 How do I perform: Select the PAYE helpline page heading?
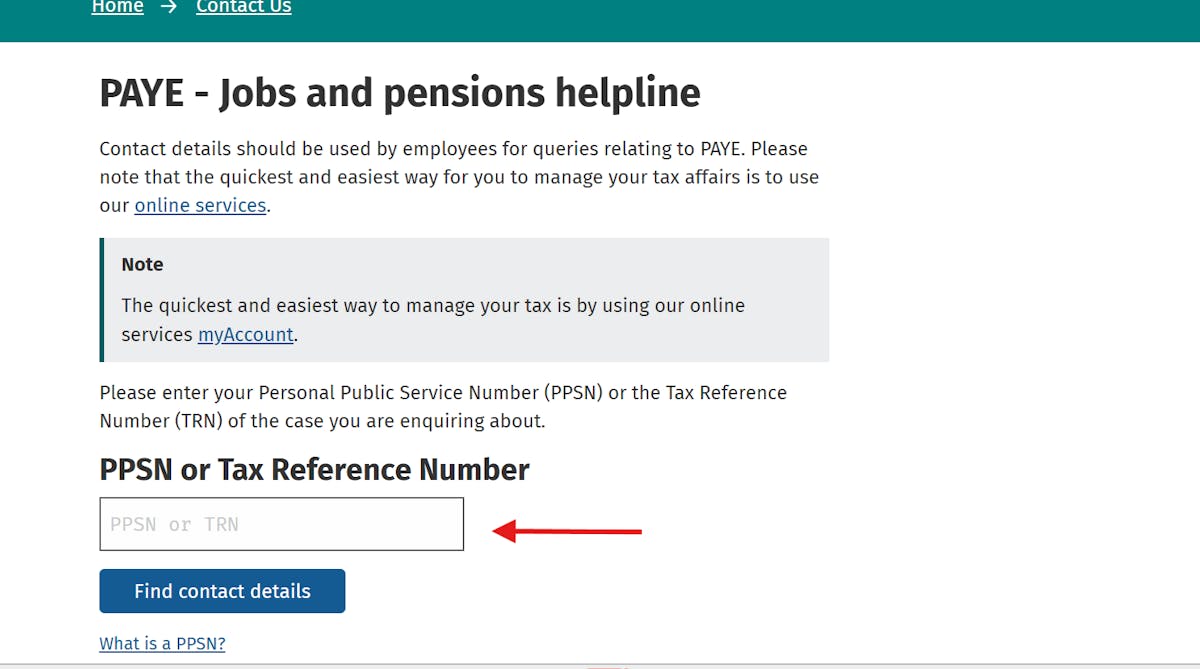tap(399, 92)
